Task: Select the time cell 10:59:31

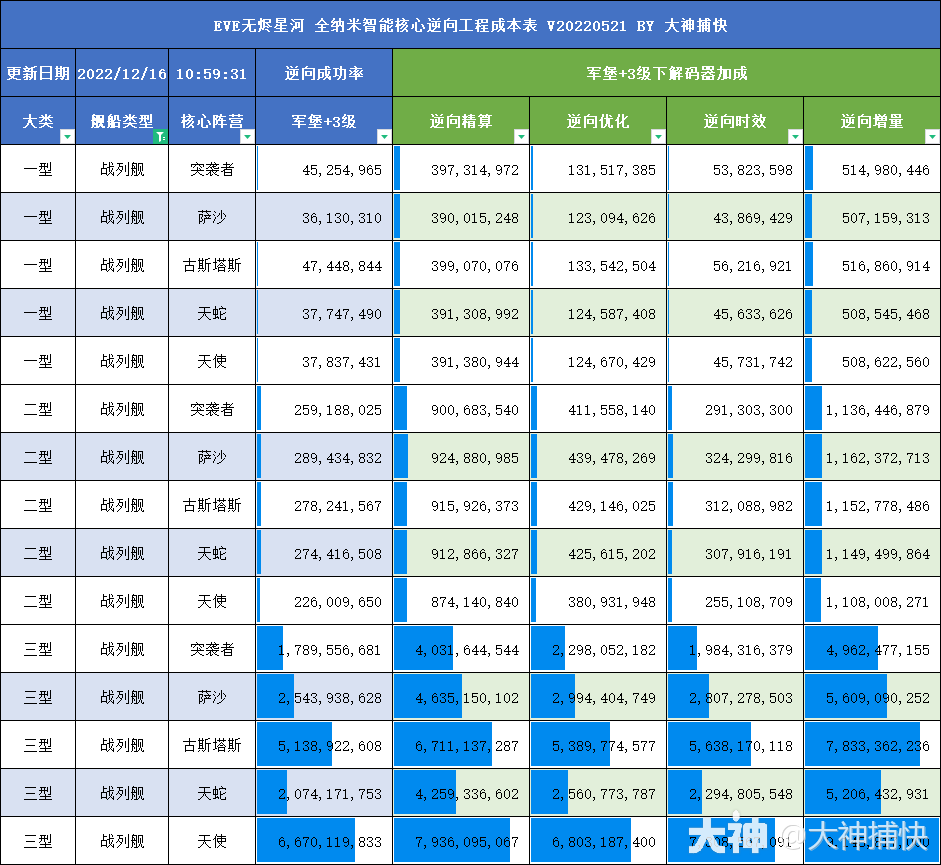Action: tap(212, 72)
